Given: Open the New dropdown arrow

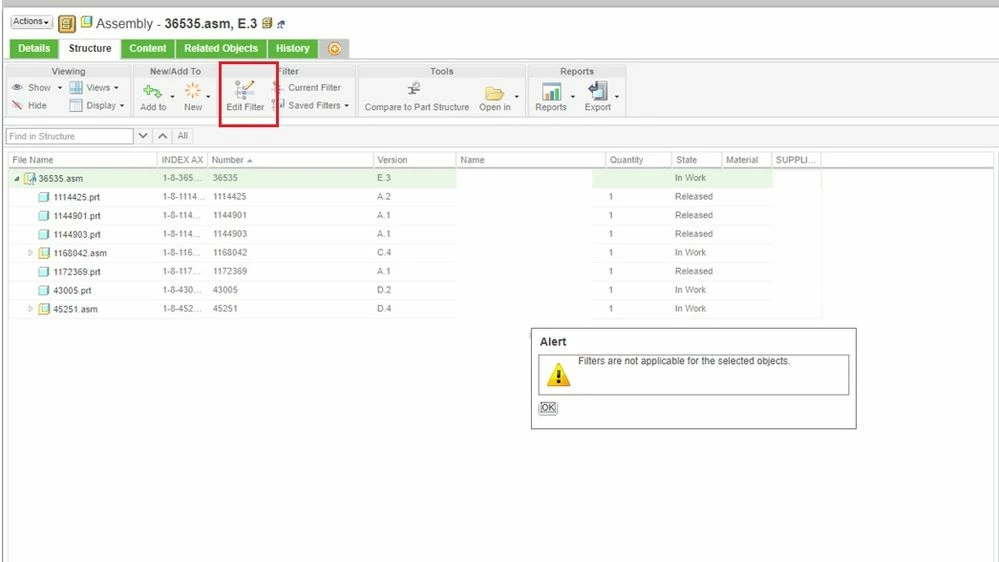Looking at the screenshot, I should pyautogui.click(x=208, y=96).
